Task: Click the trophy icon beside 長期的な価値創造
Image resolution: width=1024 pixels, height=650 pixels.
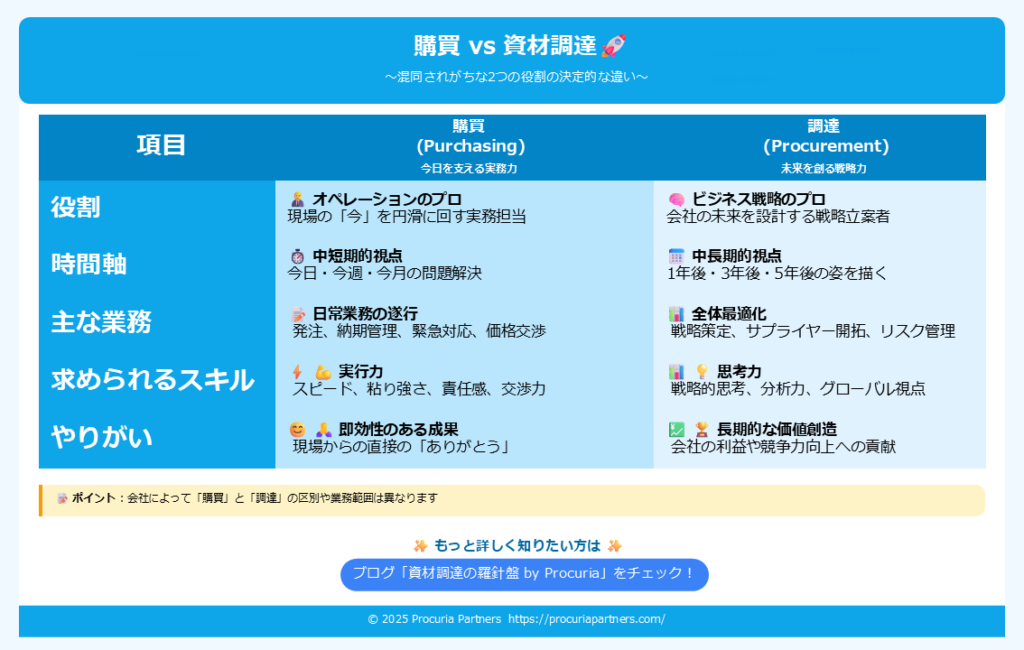Action: tap(701, 429)
